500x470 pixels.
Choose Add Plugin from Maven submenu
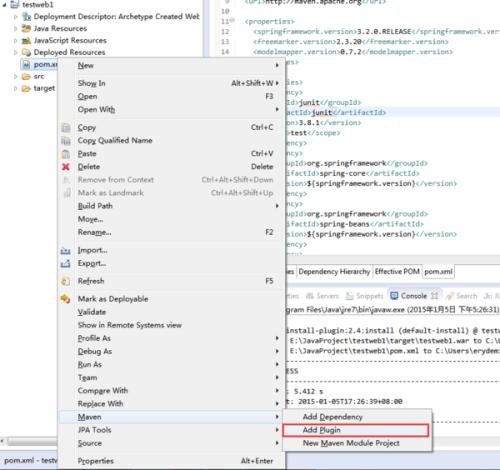(x=356, y=430)
